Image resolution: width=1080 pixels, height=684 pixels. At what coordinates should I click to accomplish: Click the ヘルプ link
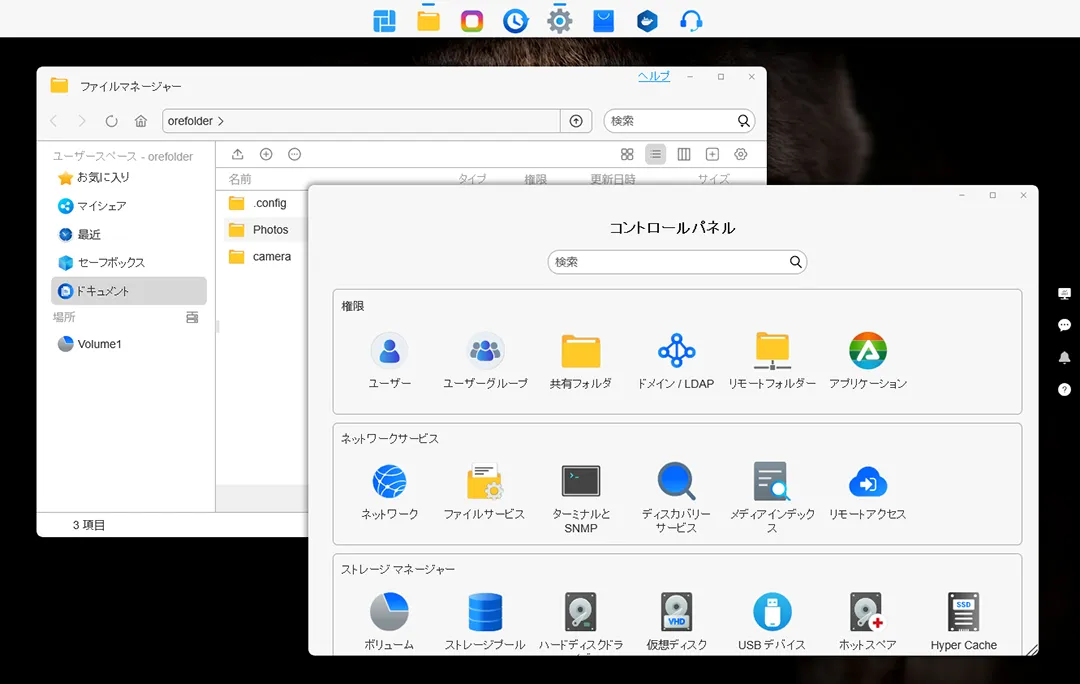[x=654, y=77]
